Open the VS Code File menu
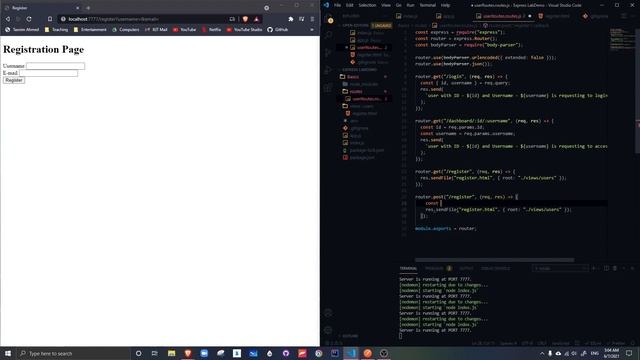 click(x=337, y=5)
